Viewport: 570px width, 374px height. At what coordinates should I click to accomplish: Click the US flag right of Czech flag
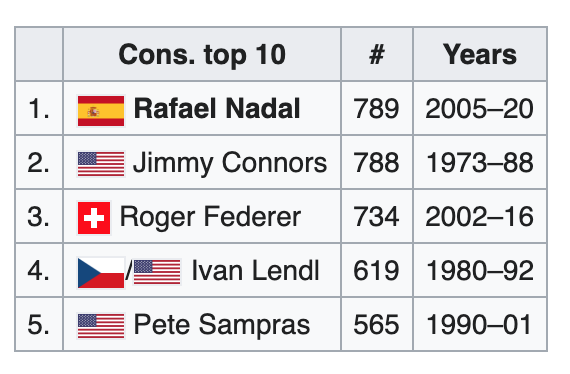(x=157, y=272)
